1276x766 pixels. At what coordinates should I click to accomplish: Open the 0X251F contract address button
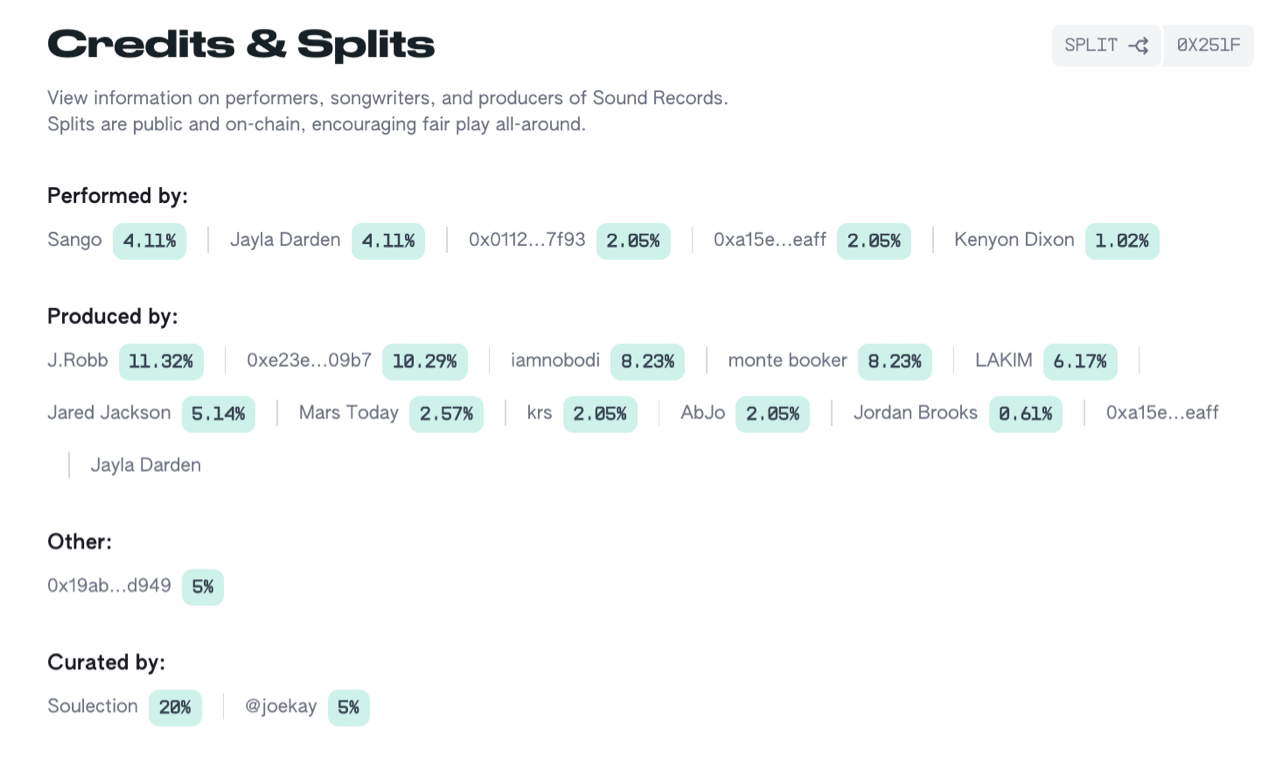point(1208,46)
